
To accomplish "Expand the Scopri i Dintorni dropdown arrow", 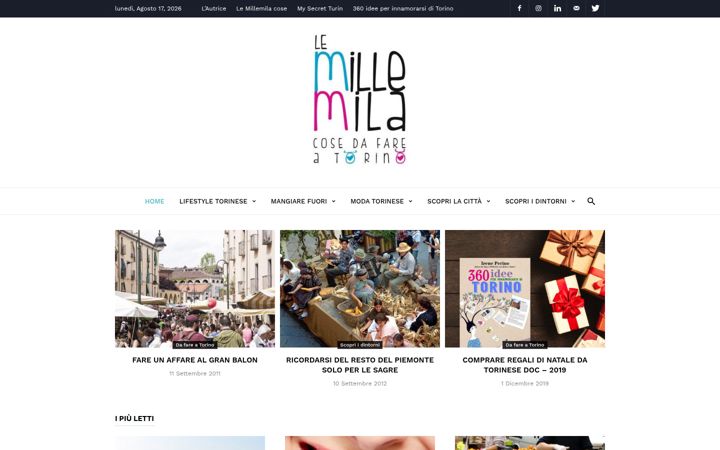I will click(x=573, y=201).
